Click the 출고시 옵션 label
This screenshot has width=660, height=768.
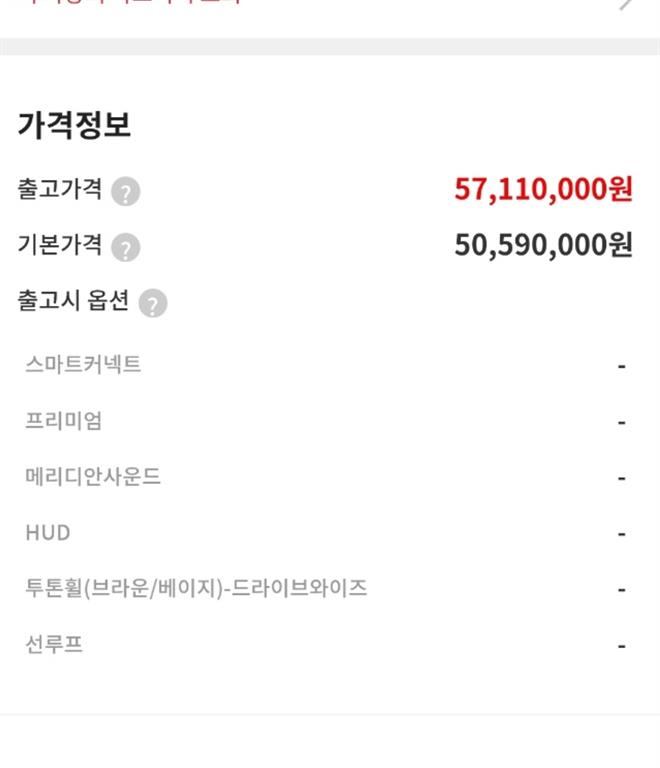tap(73, 301)
